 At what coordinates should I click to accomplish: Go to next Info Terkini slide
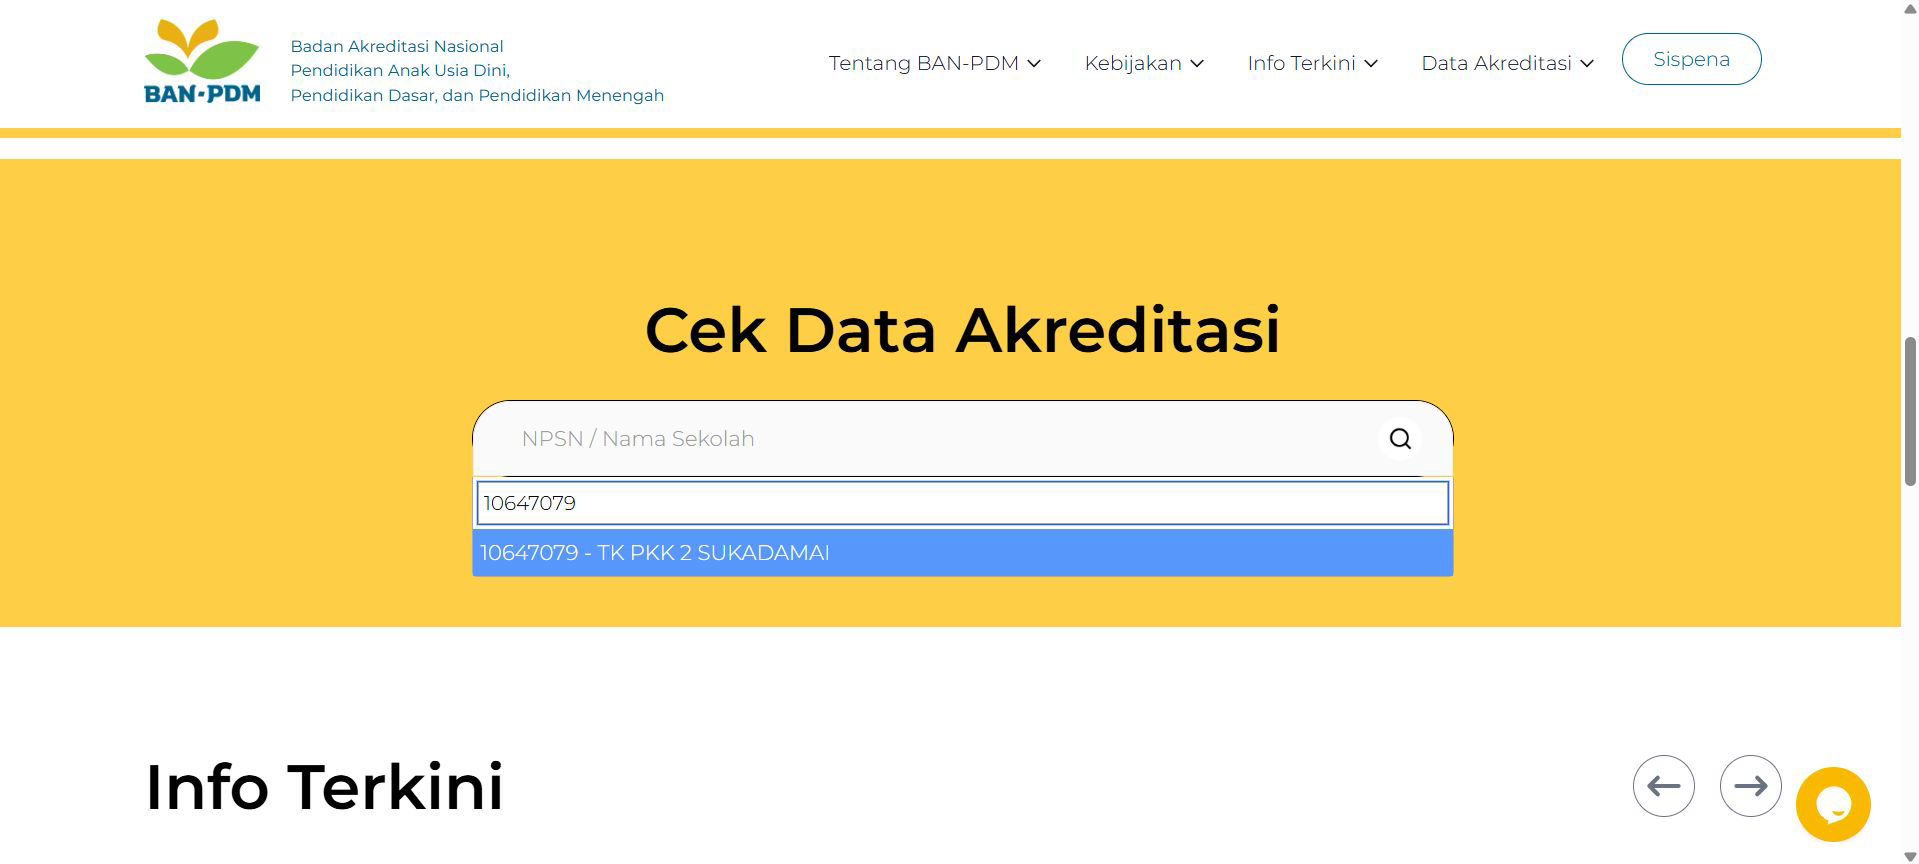[x=1750, y=786]
